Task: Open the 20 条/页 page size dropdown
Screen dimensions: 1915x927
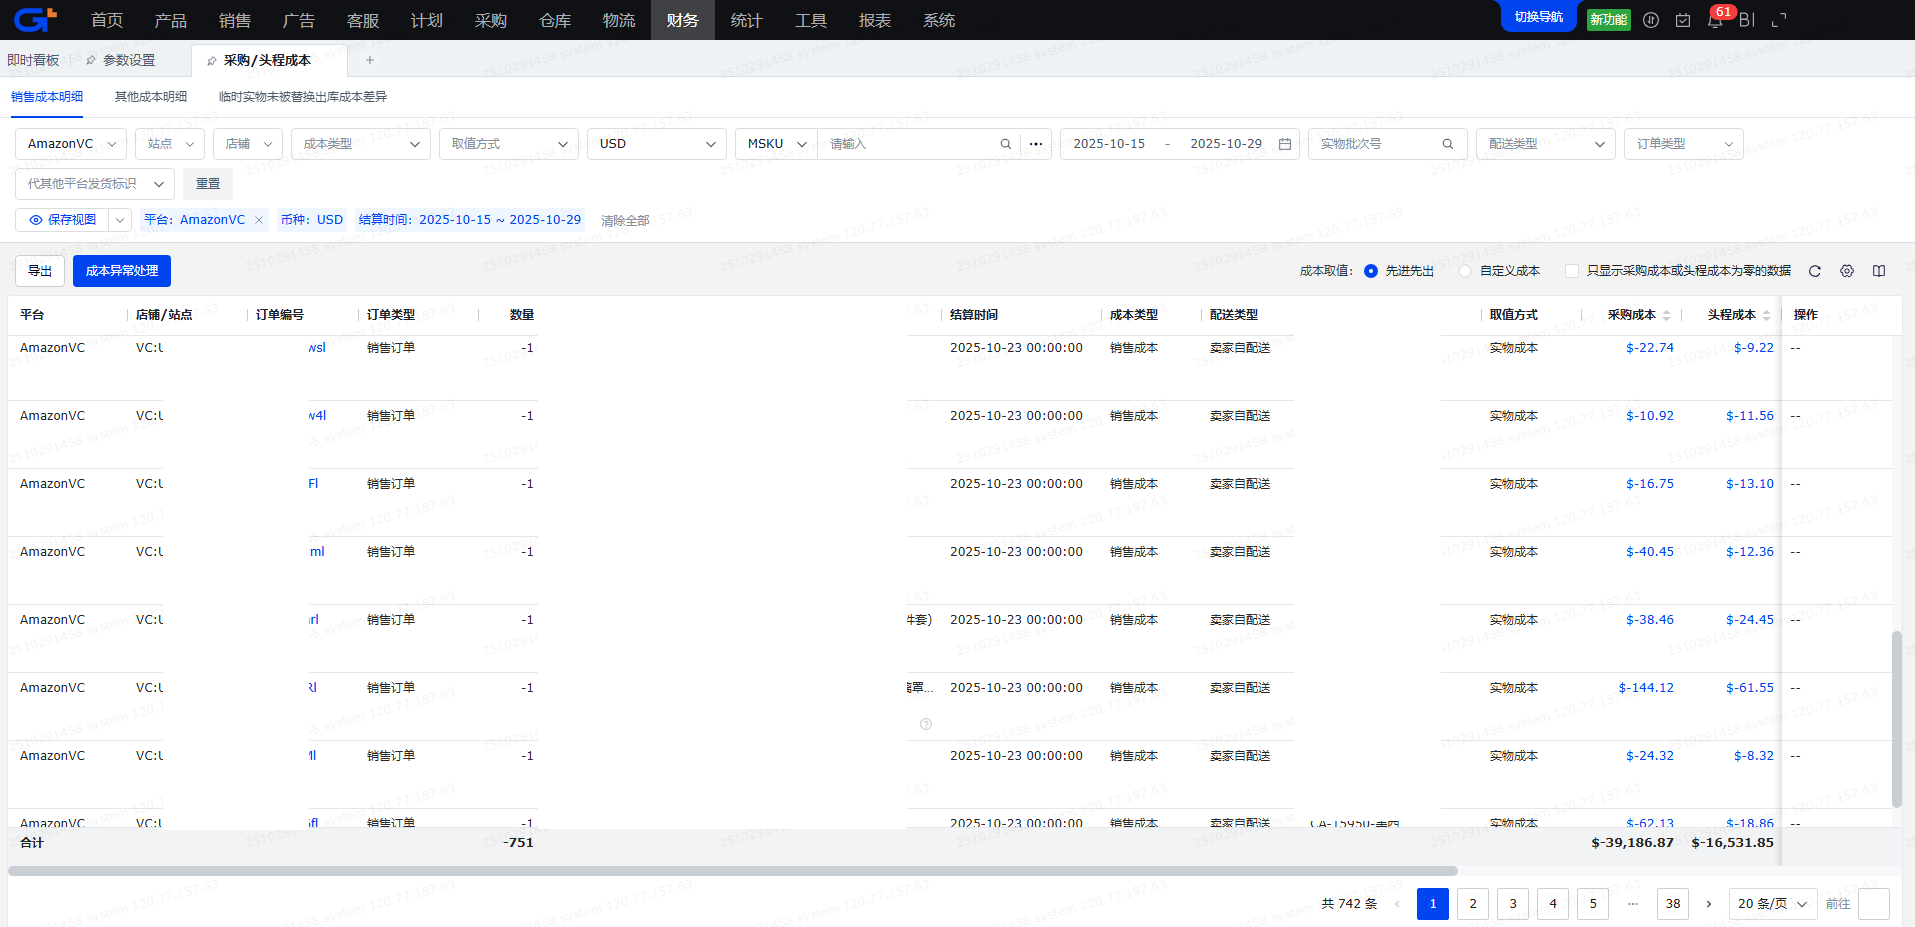Action: (1772, 904)
